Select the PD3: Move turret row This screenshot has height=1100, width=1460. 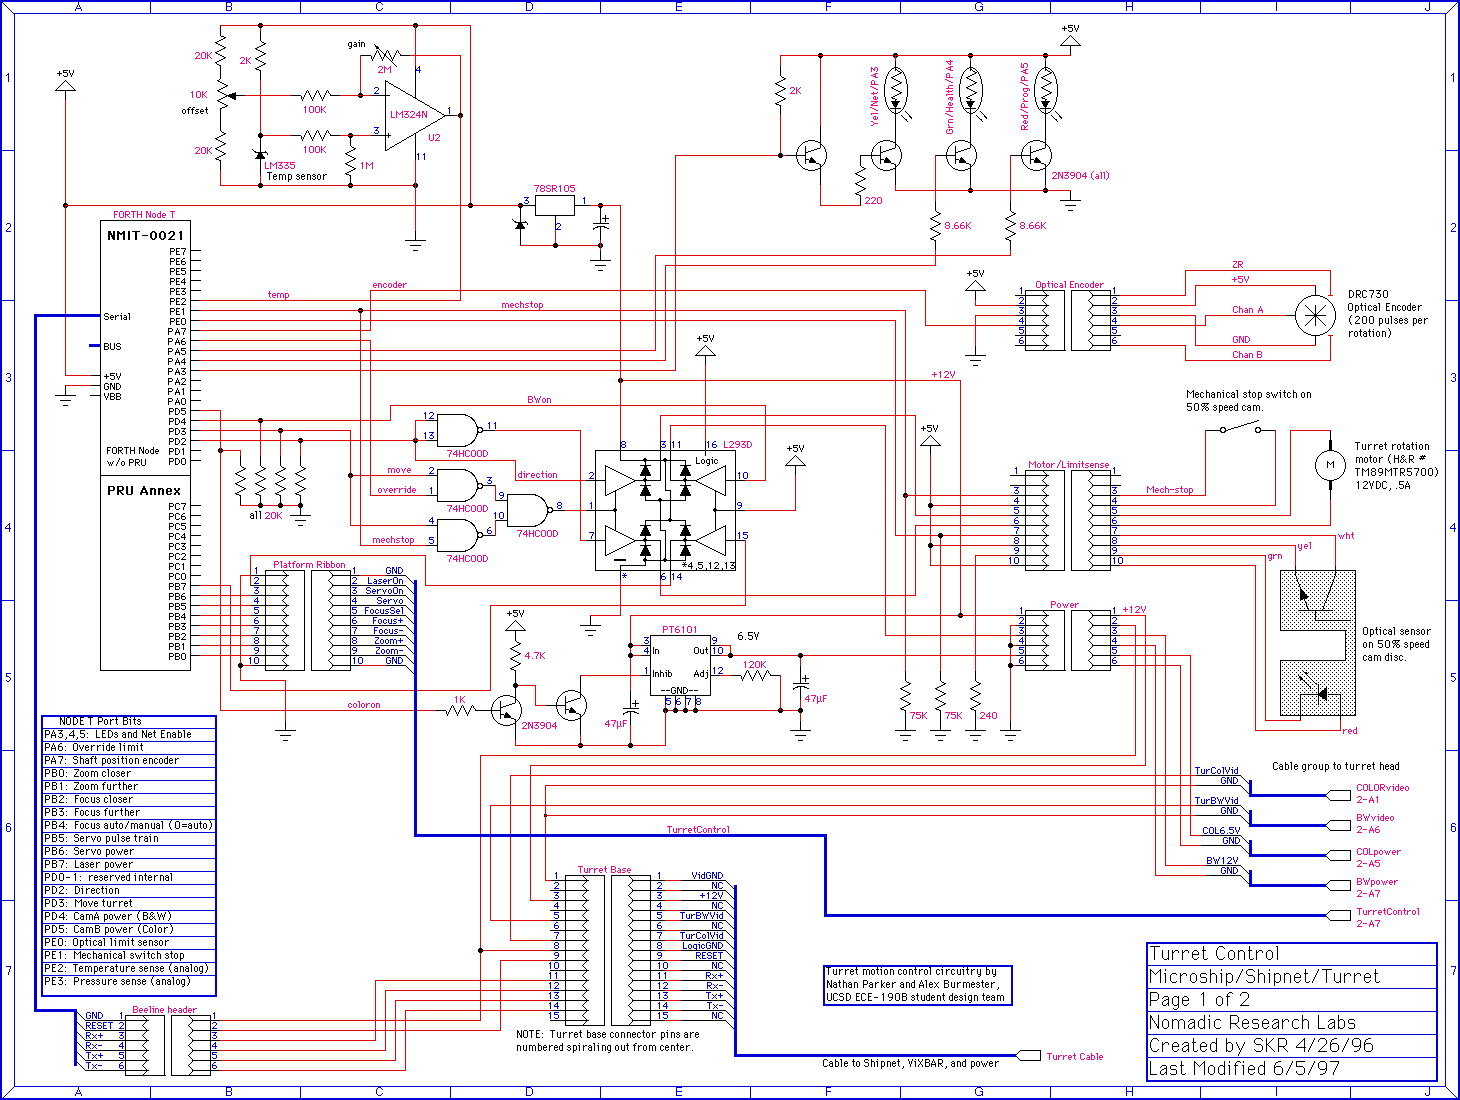click(129, 903)
